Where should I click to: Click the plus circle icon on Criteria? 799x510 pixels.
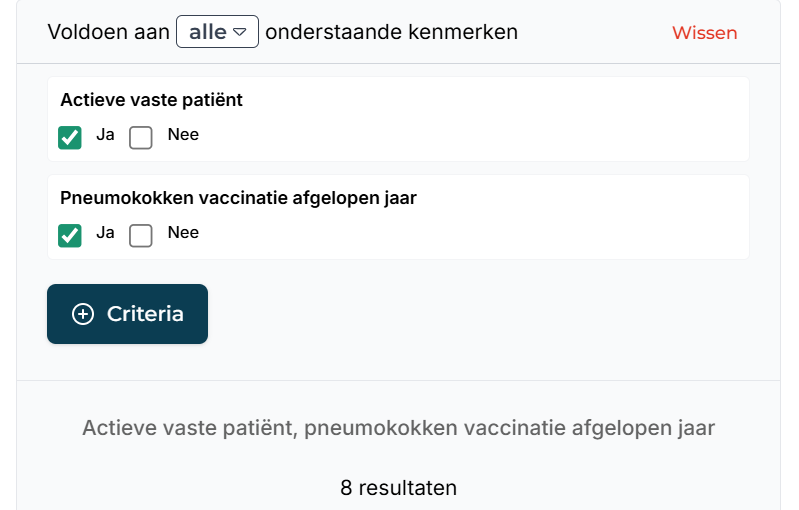coord(83,314)
